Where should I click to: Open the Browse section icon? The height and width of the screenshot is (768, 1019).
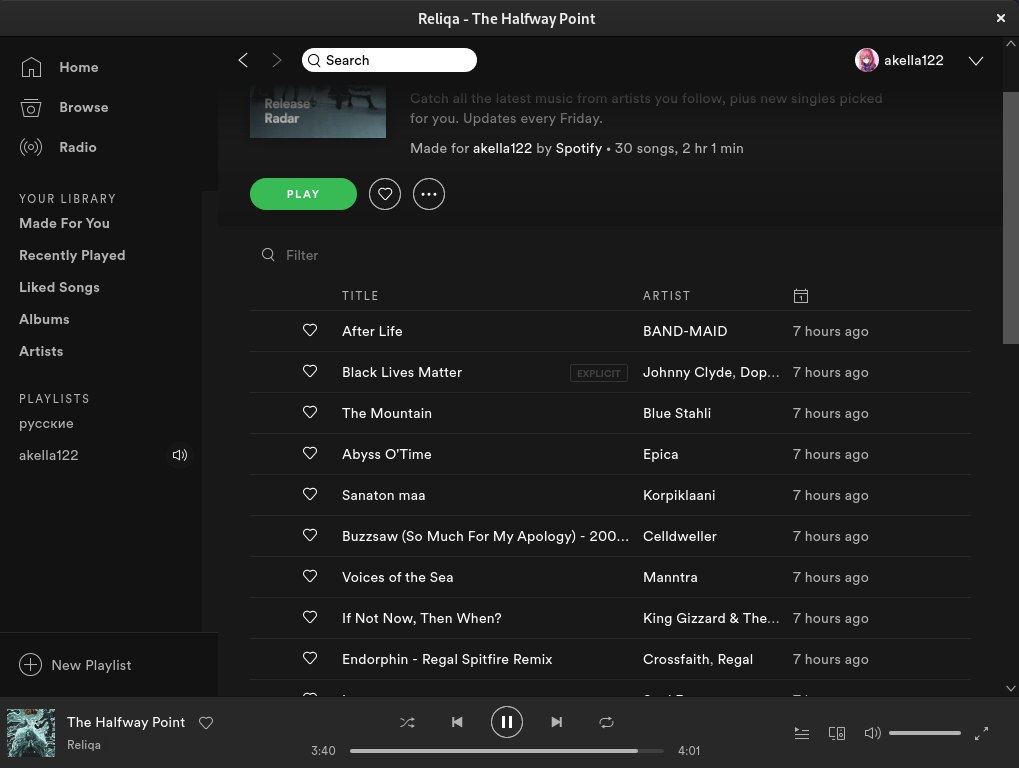click(31, 108)
